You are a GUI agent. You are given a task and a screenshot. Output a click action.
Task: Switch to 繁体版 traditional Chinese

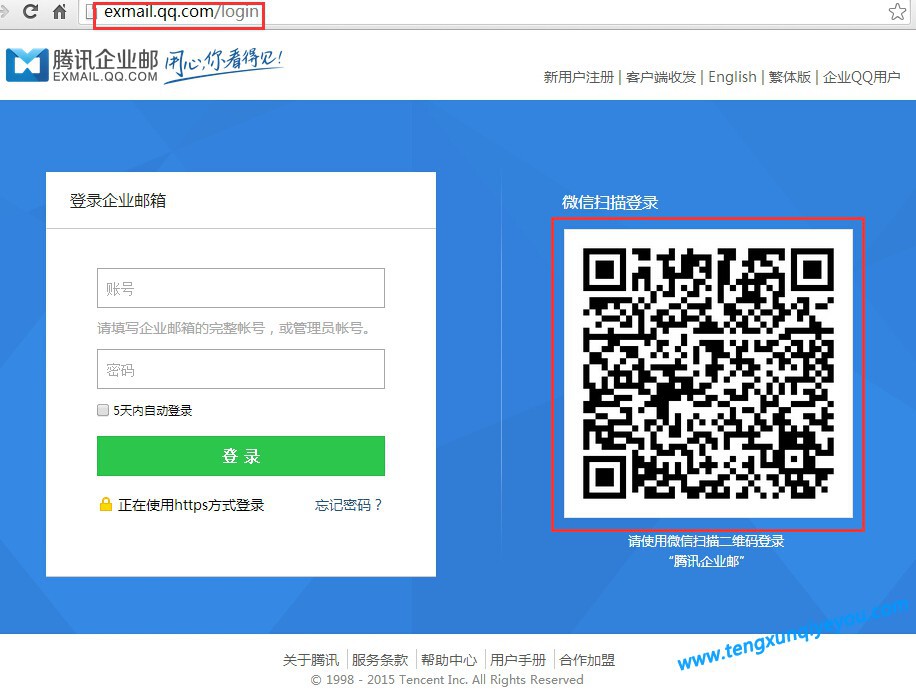[789, 77]
